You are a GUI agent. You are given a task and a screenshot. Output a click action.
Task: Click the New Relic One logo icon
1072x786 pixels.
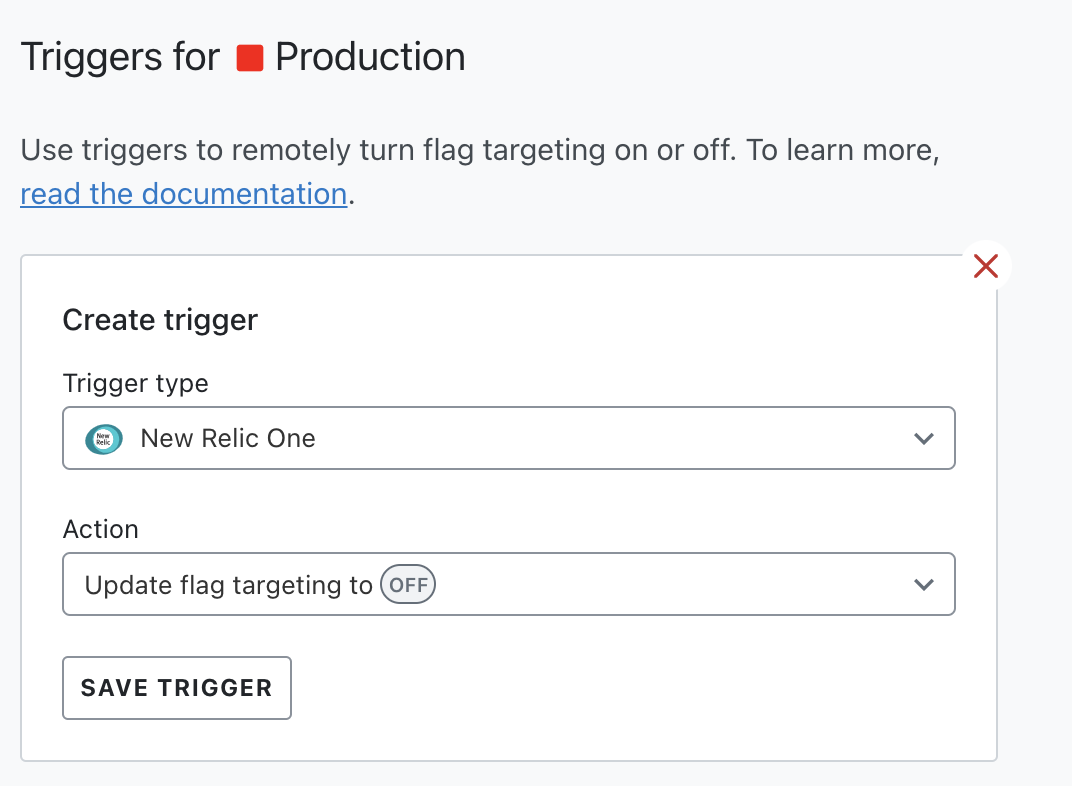point(103,438)
